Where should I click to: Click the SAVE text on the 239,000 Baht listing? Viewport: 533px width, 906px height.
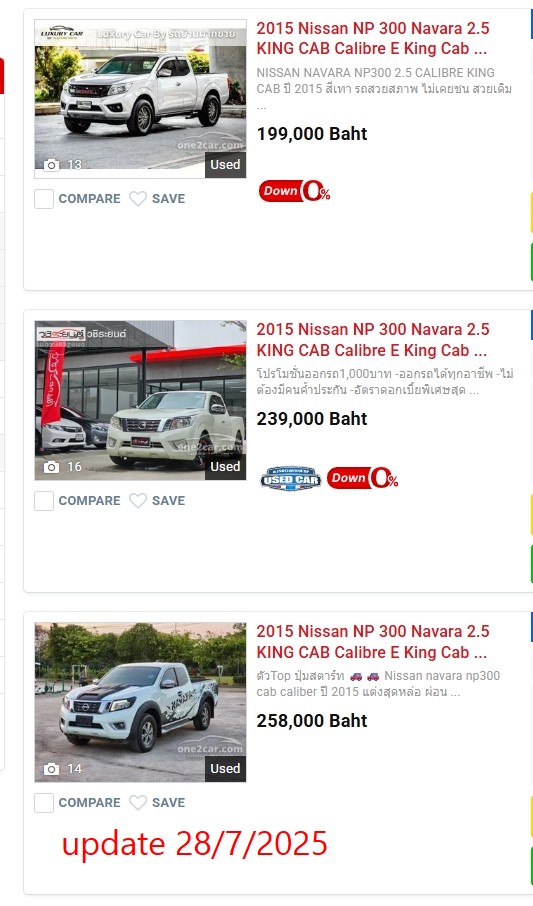[168, 500]
